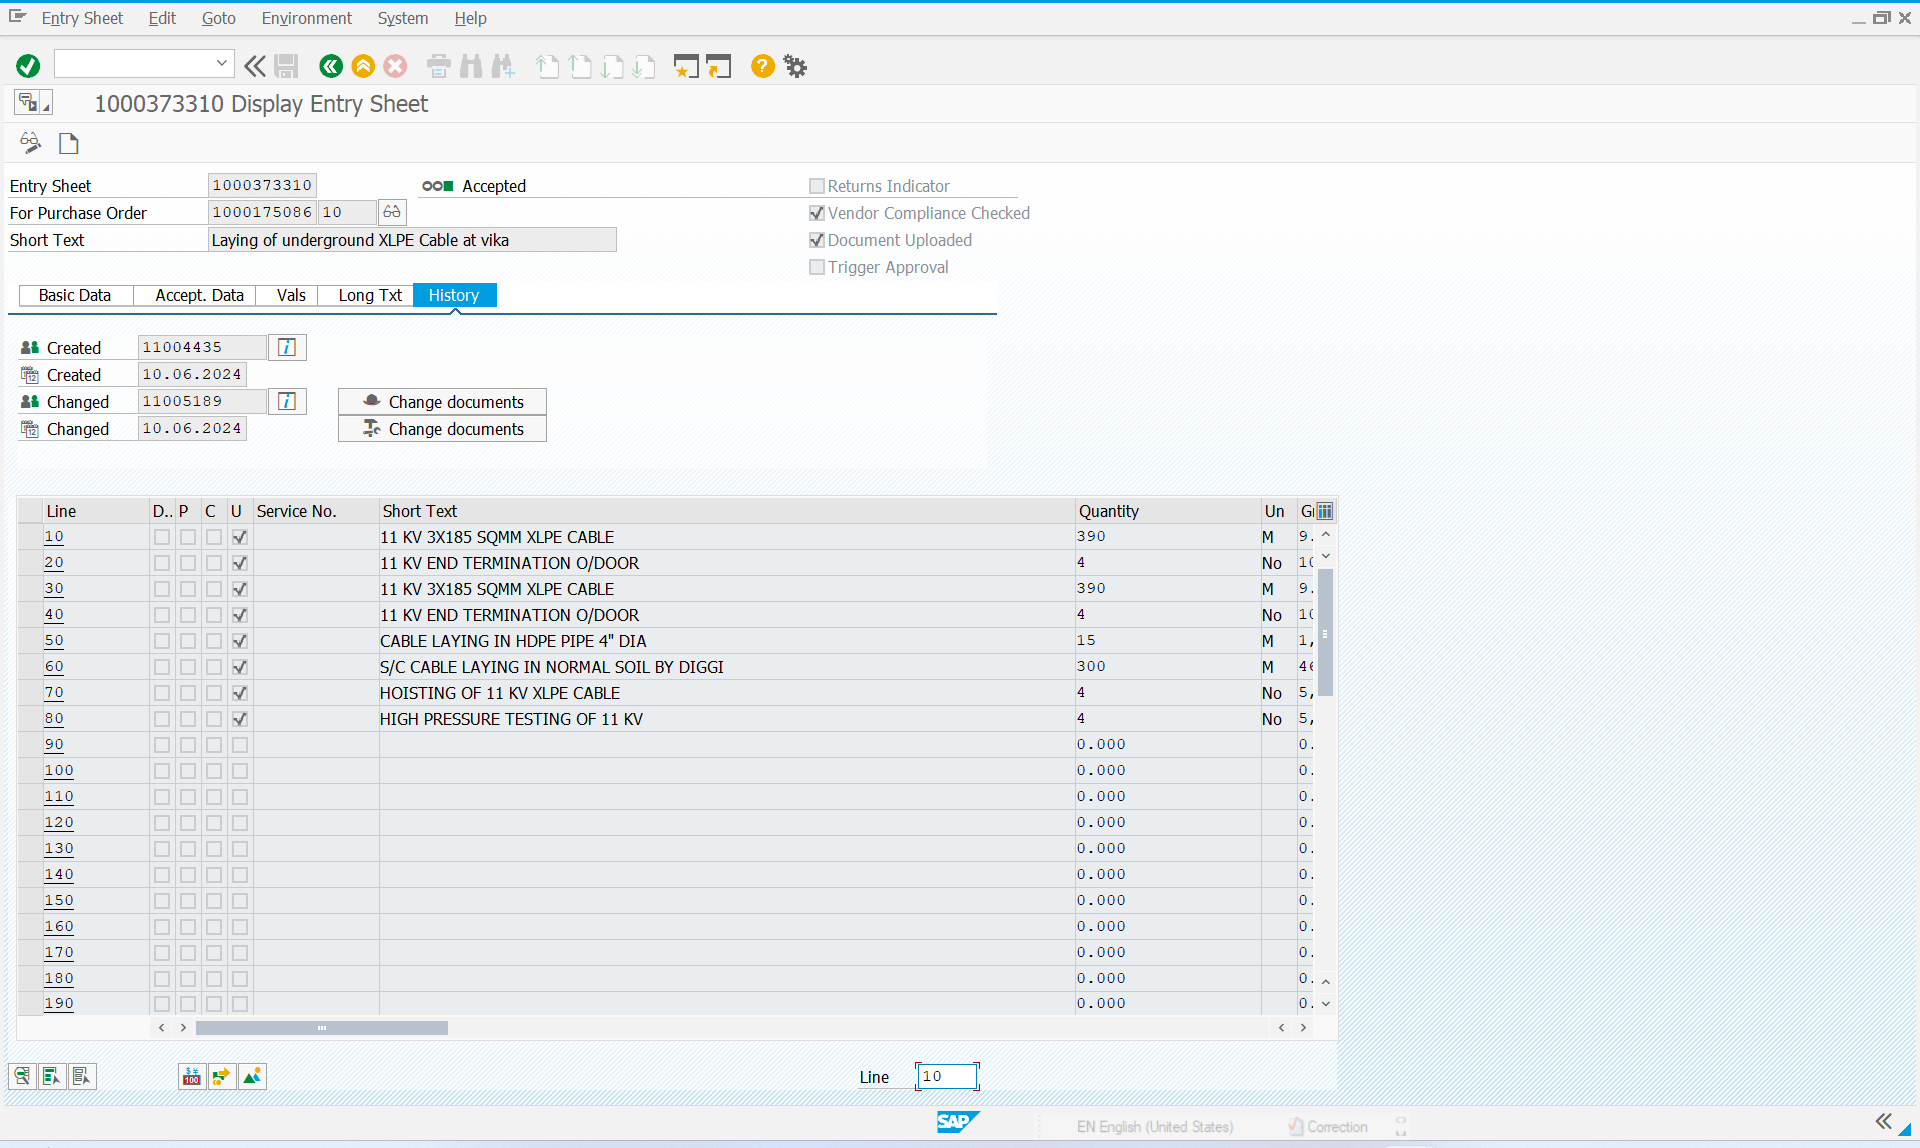Screen dimensions: 1920x1148
Task: Click the red Cancel icon
Action: click(x=395, y=66)
